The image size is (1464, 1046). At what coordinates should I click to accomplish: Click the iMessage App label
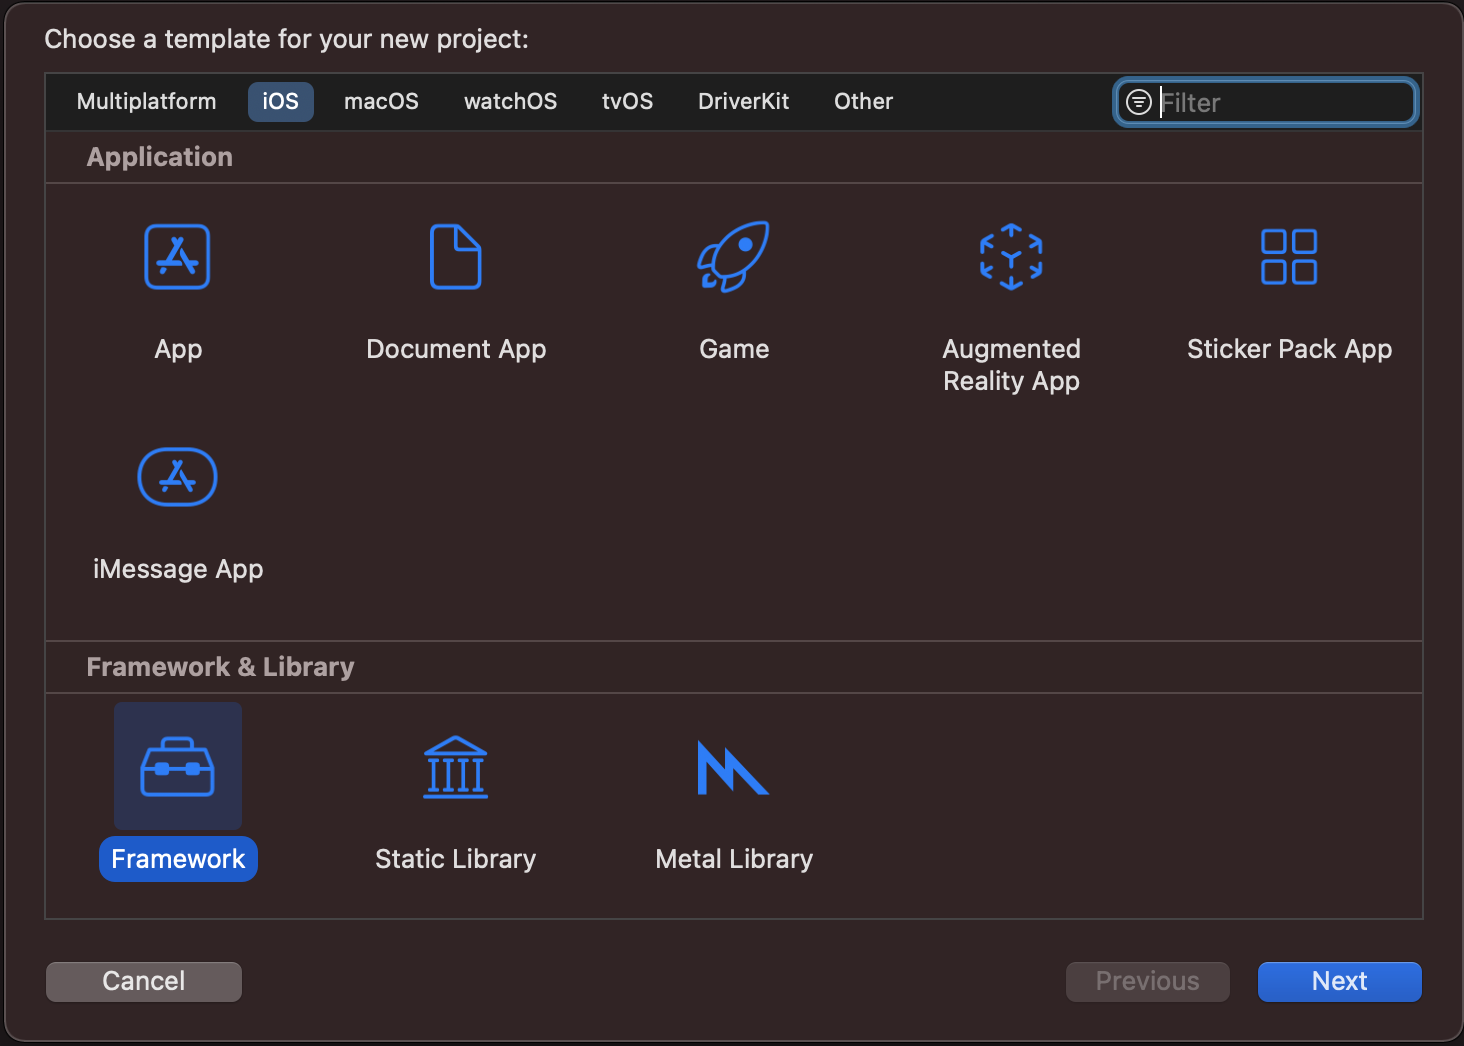(178, 569)
